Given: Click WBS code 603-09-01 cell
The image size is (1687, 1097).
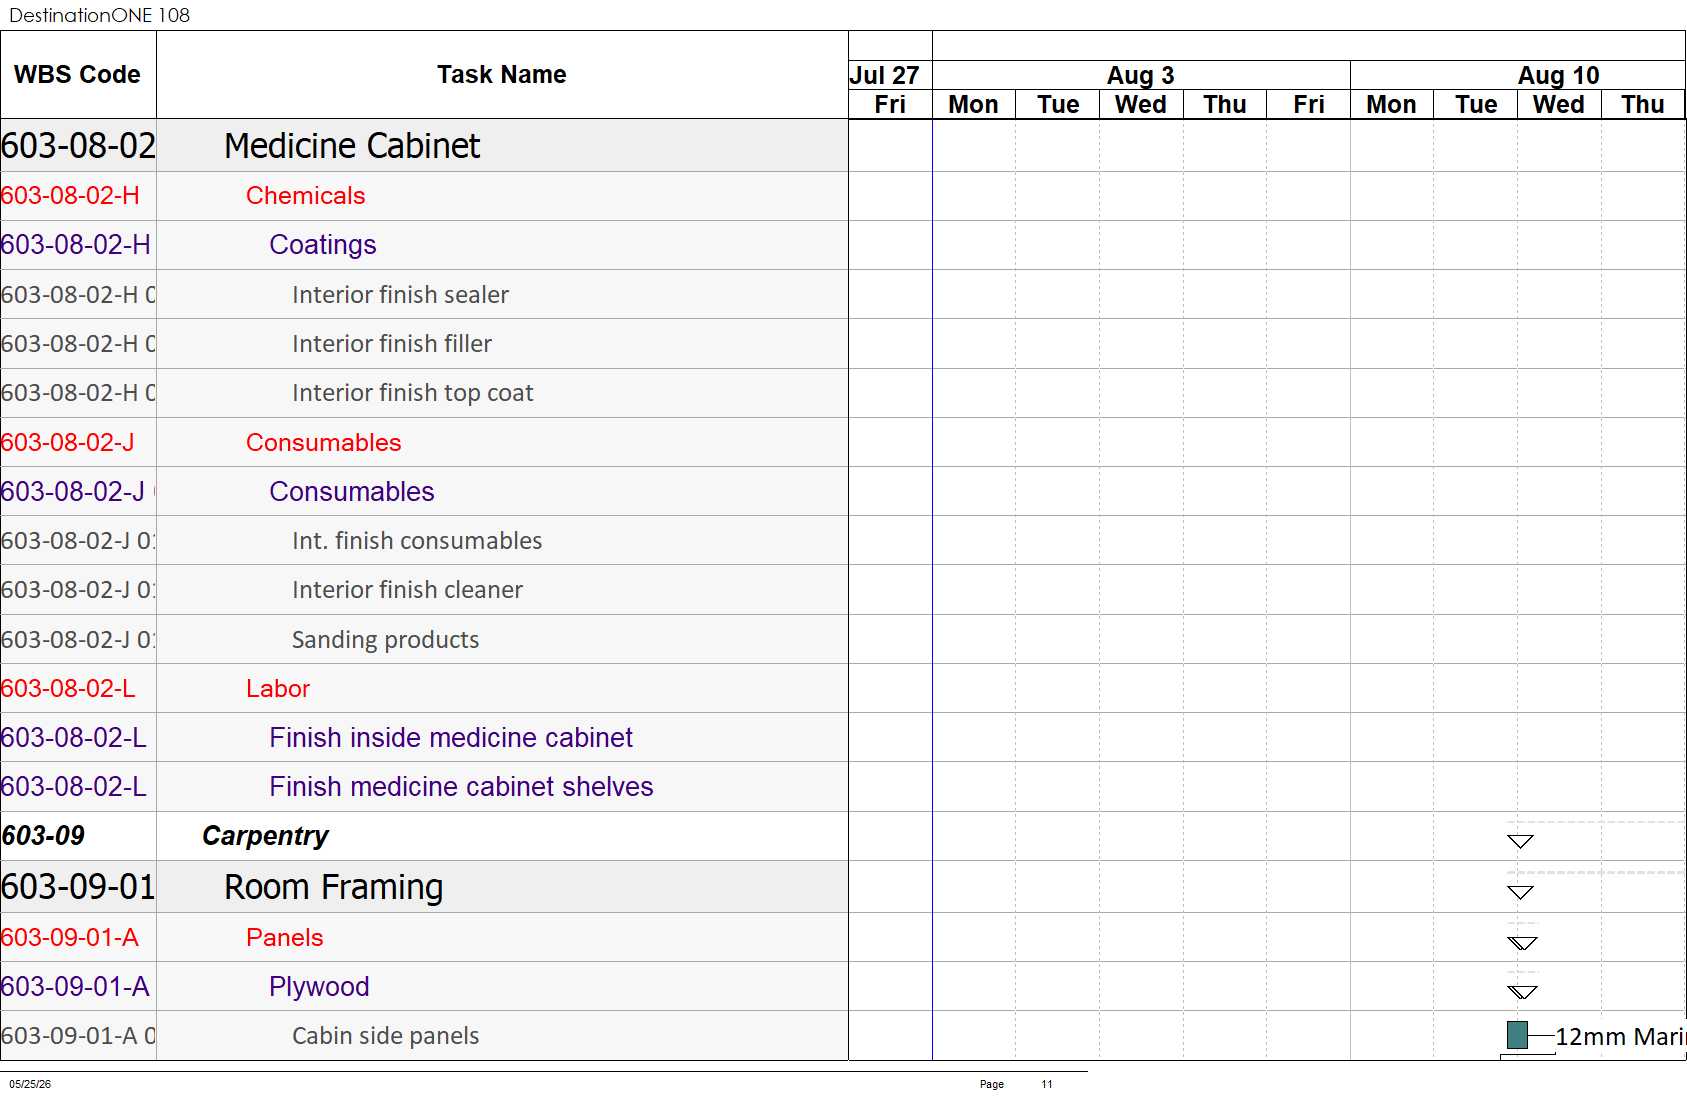Looking at the screenshot, I should [78, 887].
